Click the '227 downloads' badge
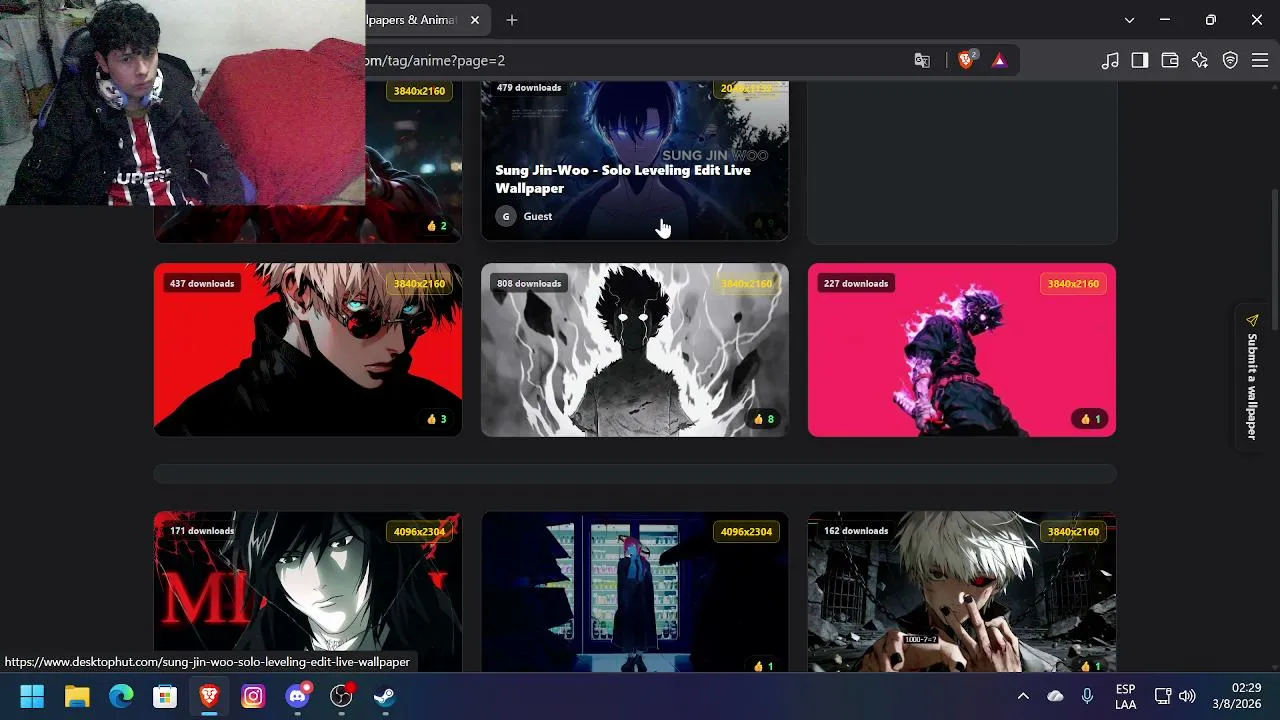The image size is (1280, 720). coord(856,284)
